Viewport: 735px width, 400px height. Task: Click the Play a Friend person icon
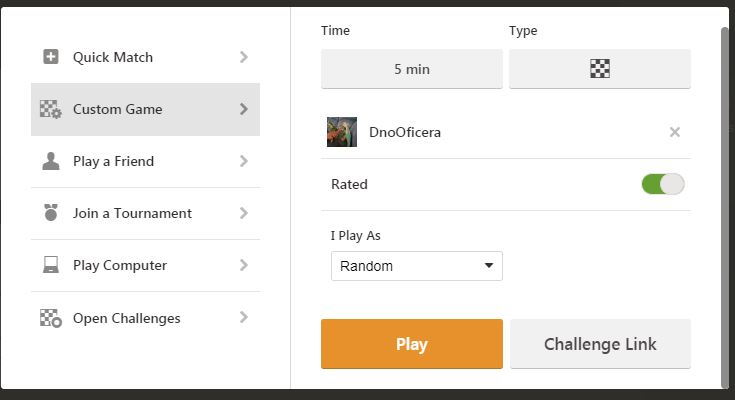coord(51,161)
